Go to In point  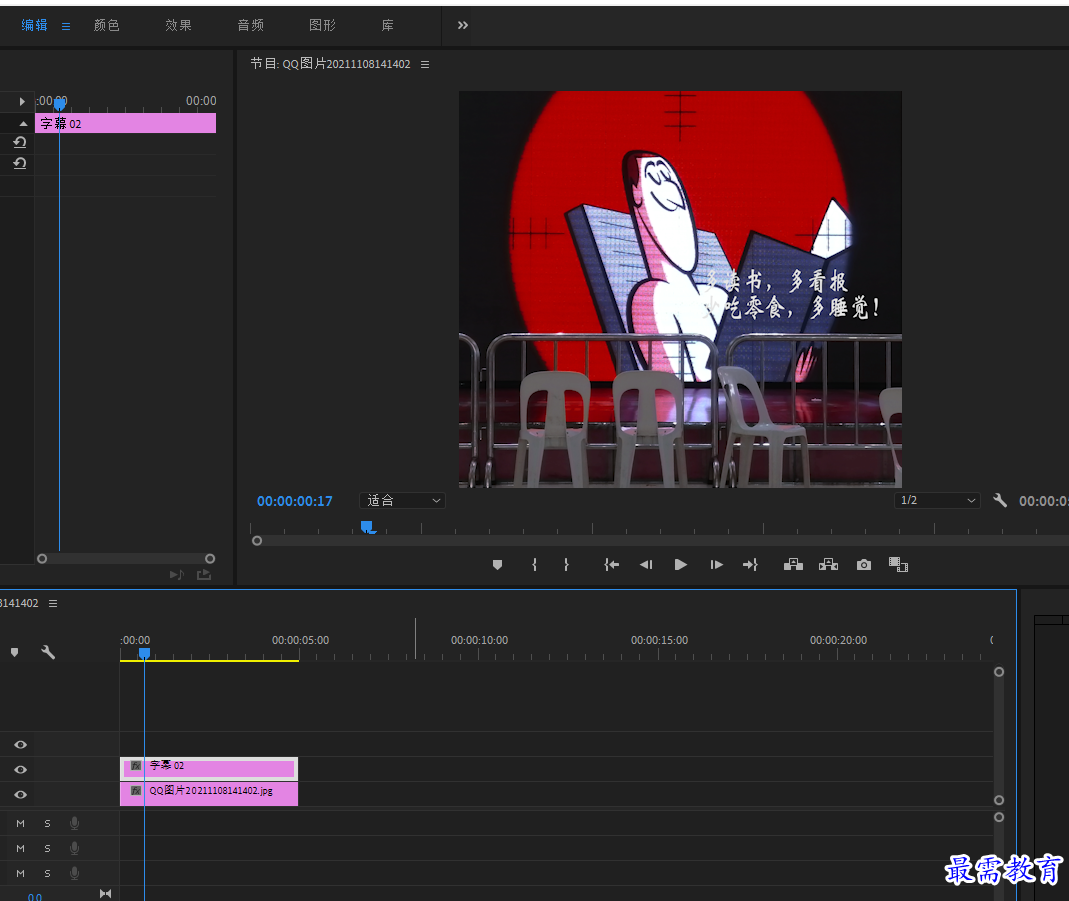pyautogui.click(x=612, y=565)
